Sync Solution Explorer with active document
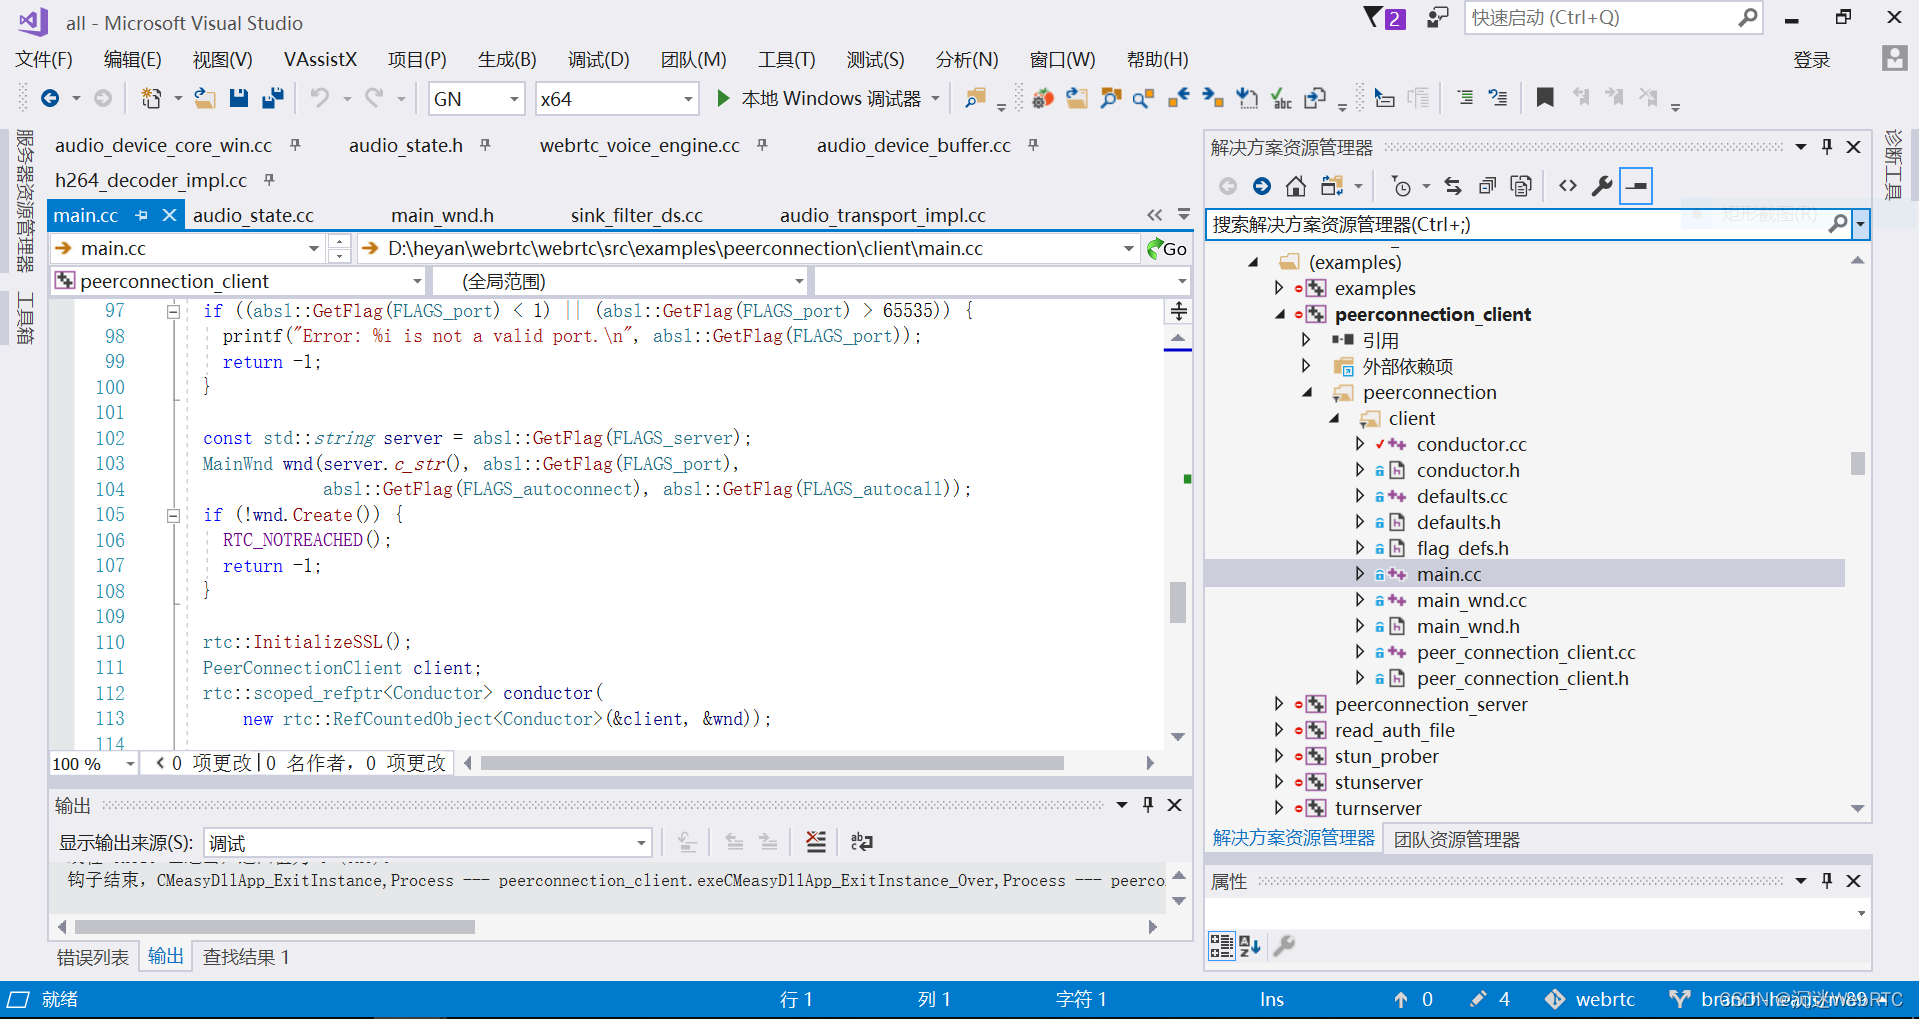This screenshot has height=1019, width=1919. point(1452,186)
